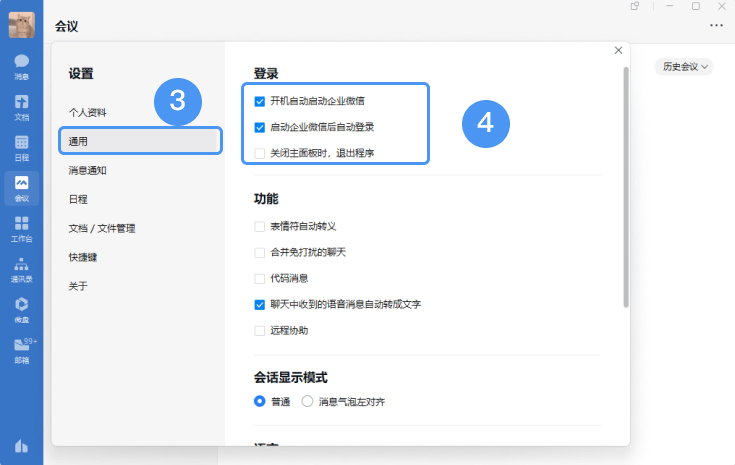The height and width of the screenshot is (465, 735).
Task: Go to 工作台 (Workbench) in sidebar
Action: [21, 229]
